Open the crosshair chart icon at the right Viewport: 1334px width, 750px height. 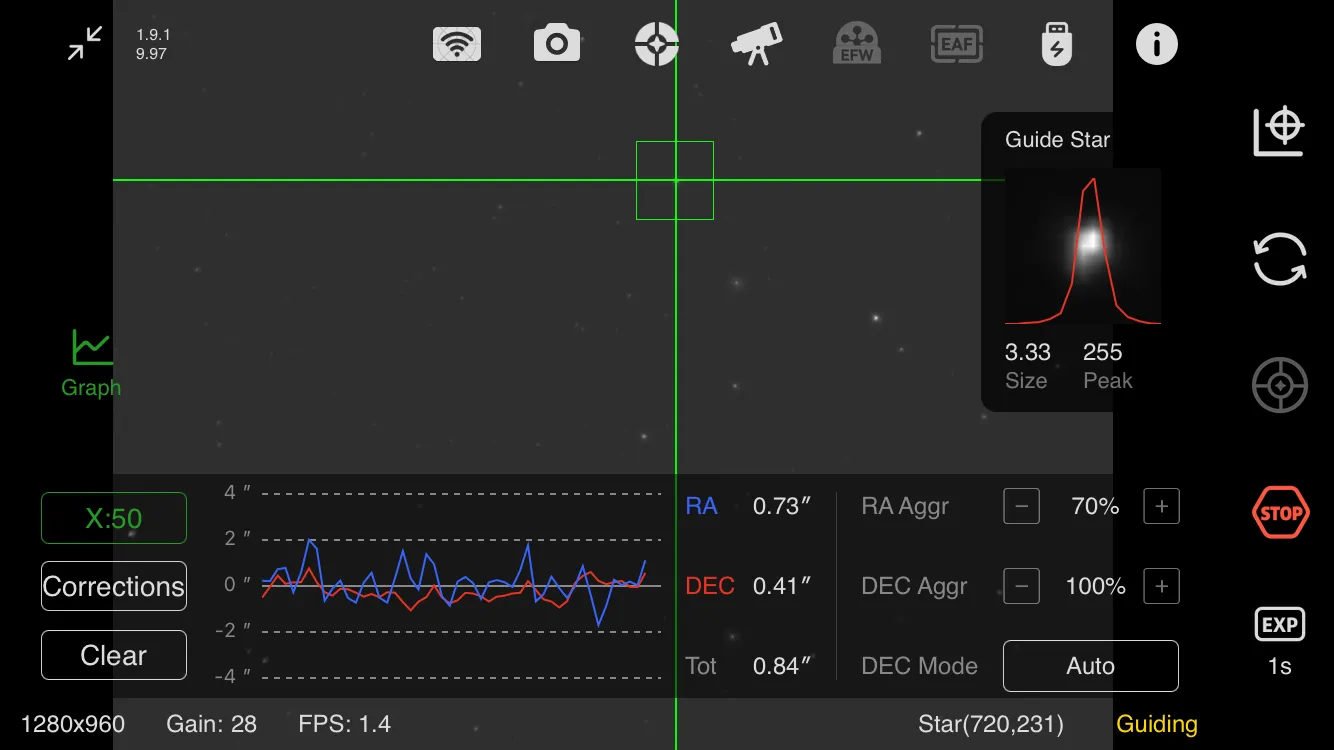click(1280, 132)
